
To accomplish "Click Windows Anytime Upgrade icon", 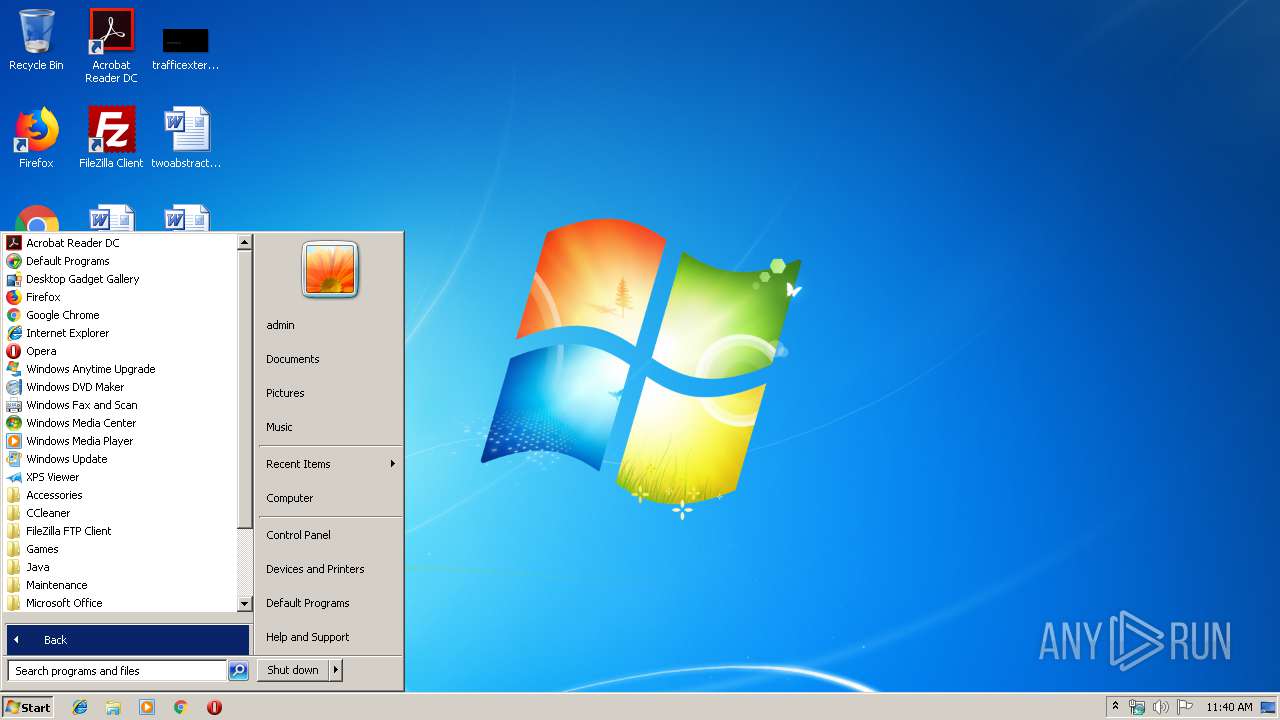I will coord(14,369).
